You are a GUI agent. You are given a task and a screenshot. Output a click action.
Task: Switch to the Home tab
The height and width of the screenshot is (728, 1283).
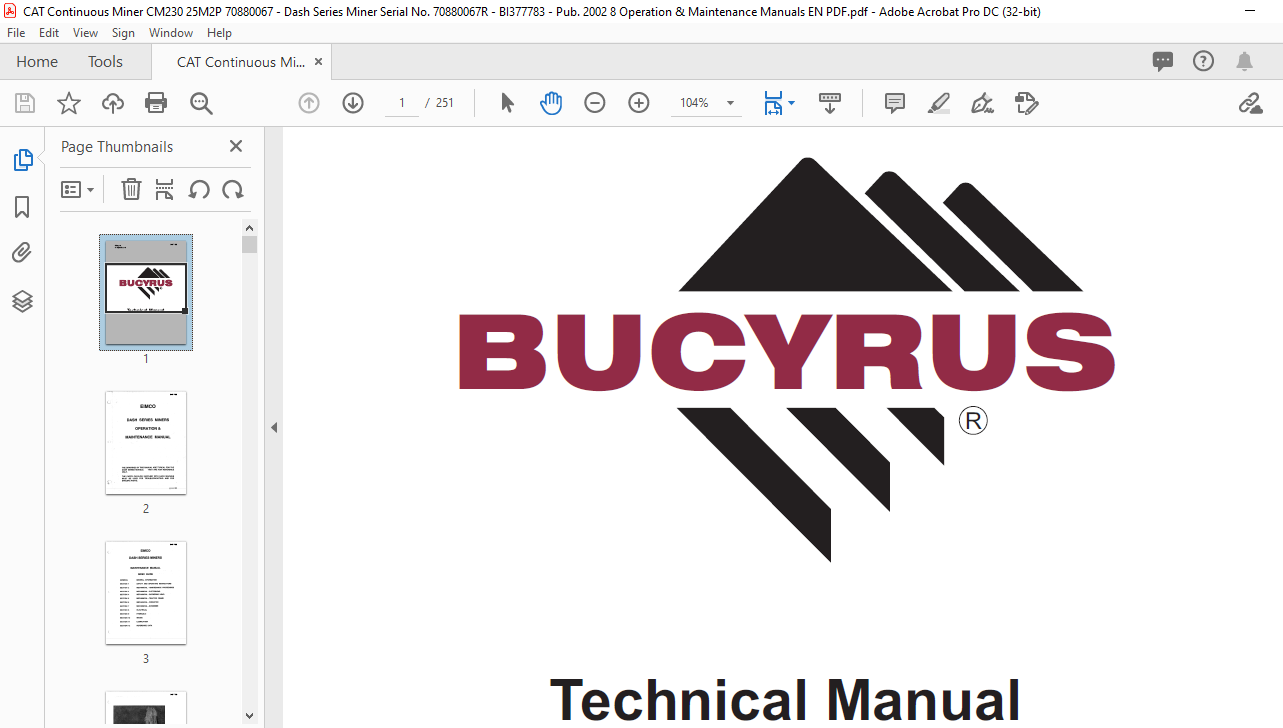37,61
